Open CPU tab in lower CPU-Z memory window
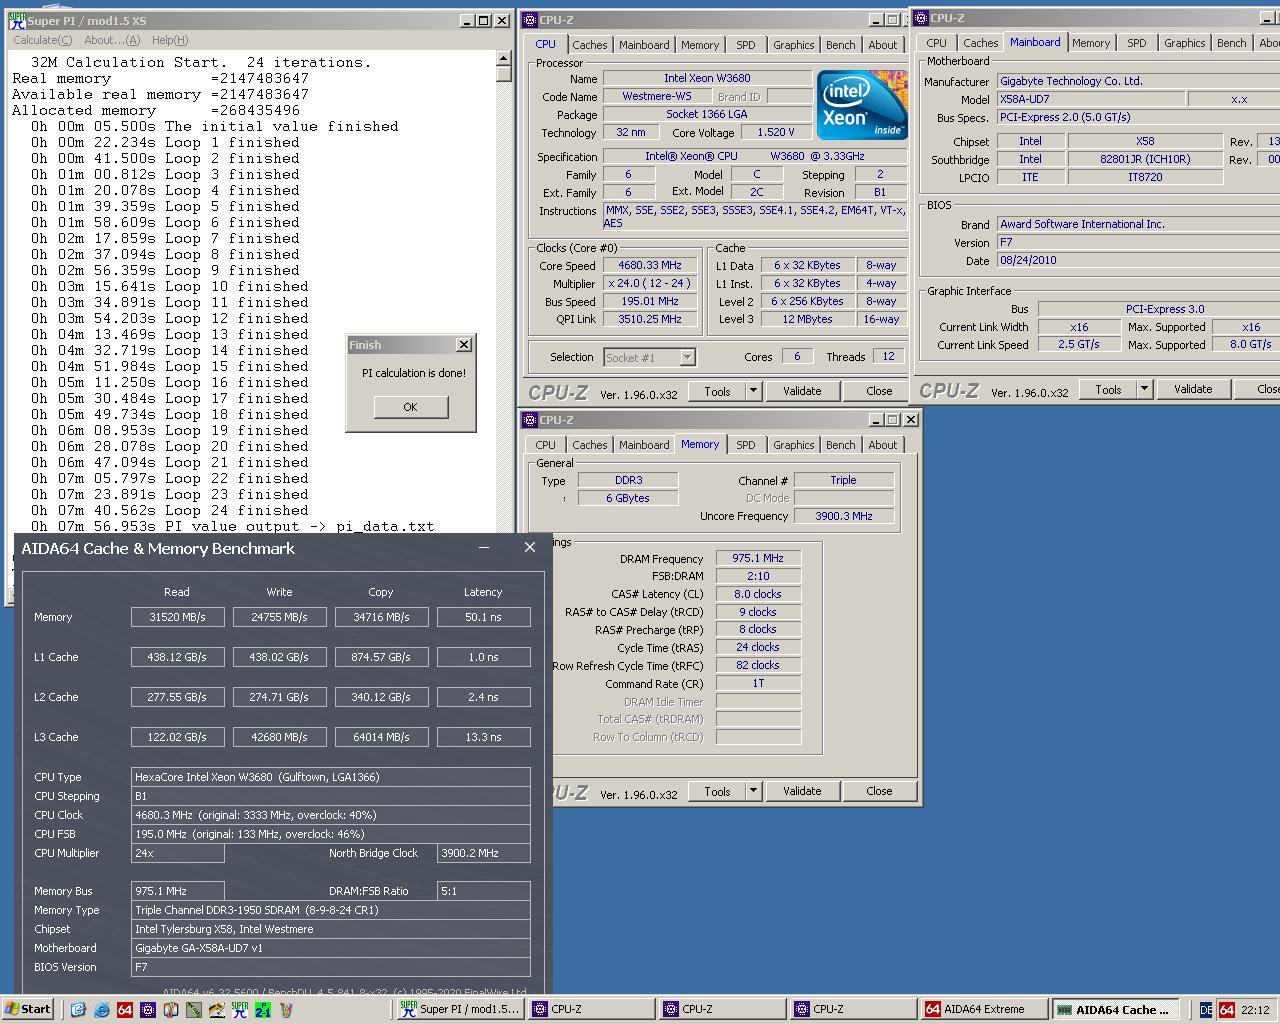Viewport: 1280px width, 1024px height. [x=545, y=445]
